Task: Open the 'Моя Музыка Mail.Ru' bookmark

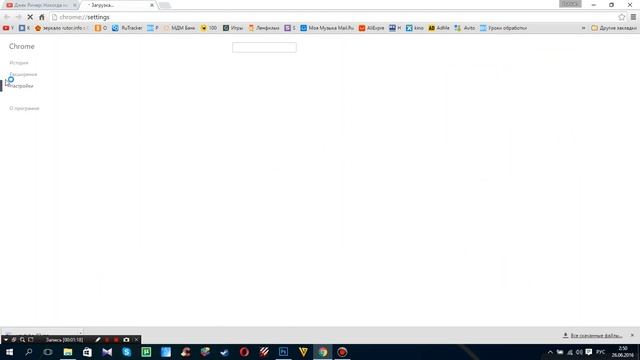Action: 327,28
